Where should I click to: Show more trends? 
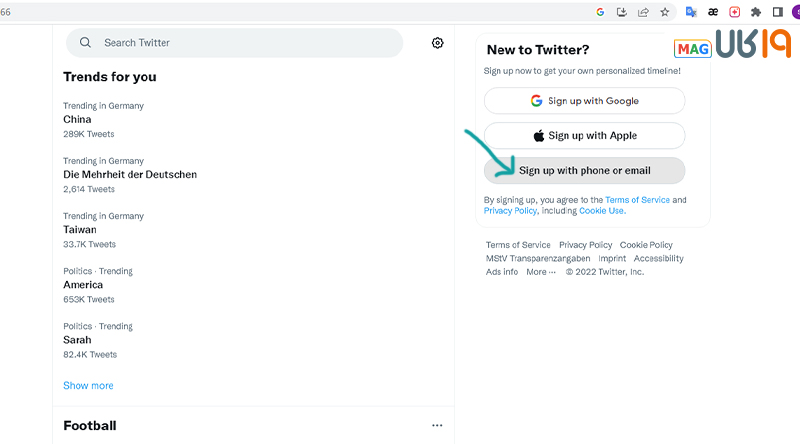click(88, 385)
